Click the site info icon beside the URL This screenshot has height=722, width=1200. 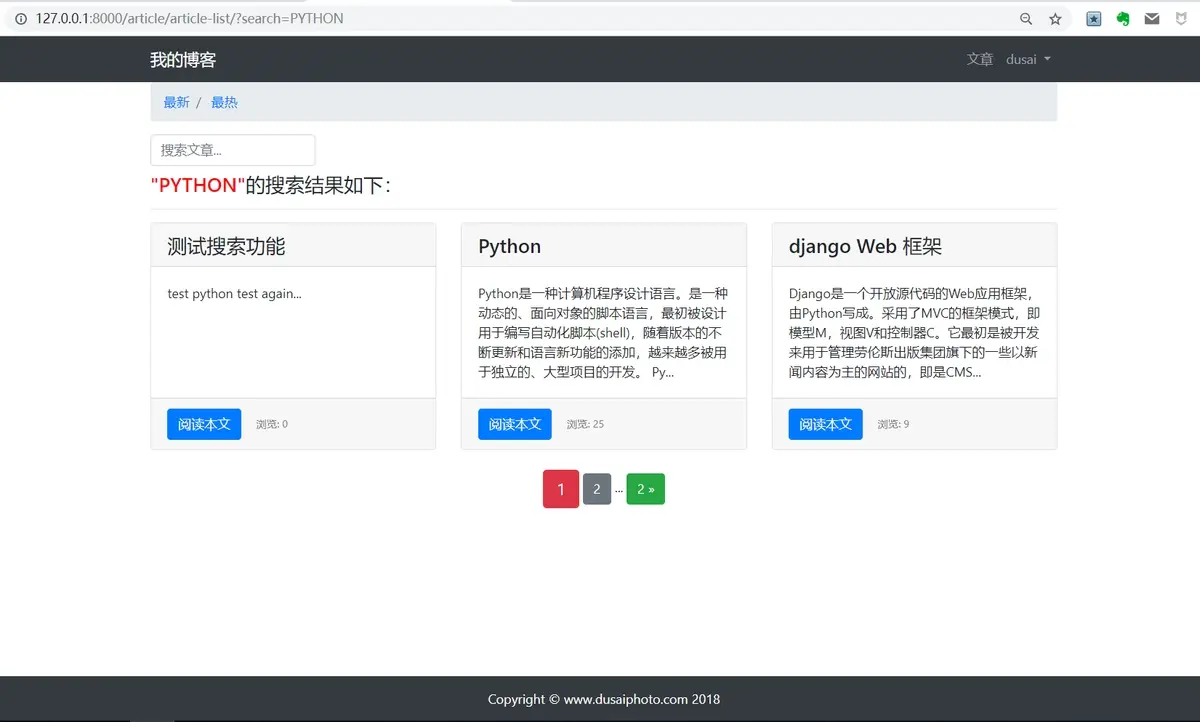click(x=20, y=18)
